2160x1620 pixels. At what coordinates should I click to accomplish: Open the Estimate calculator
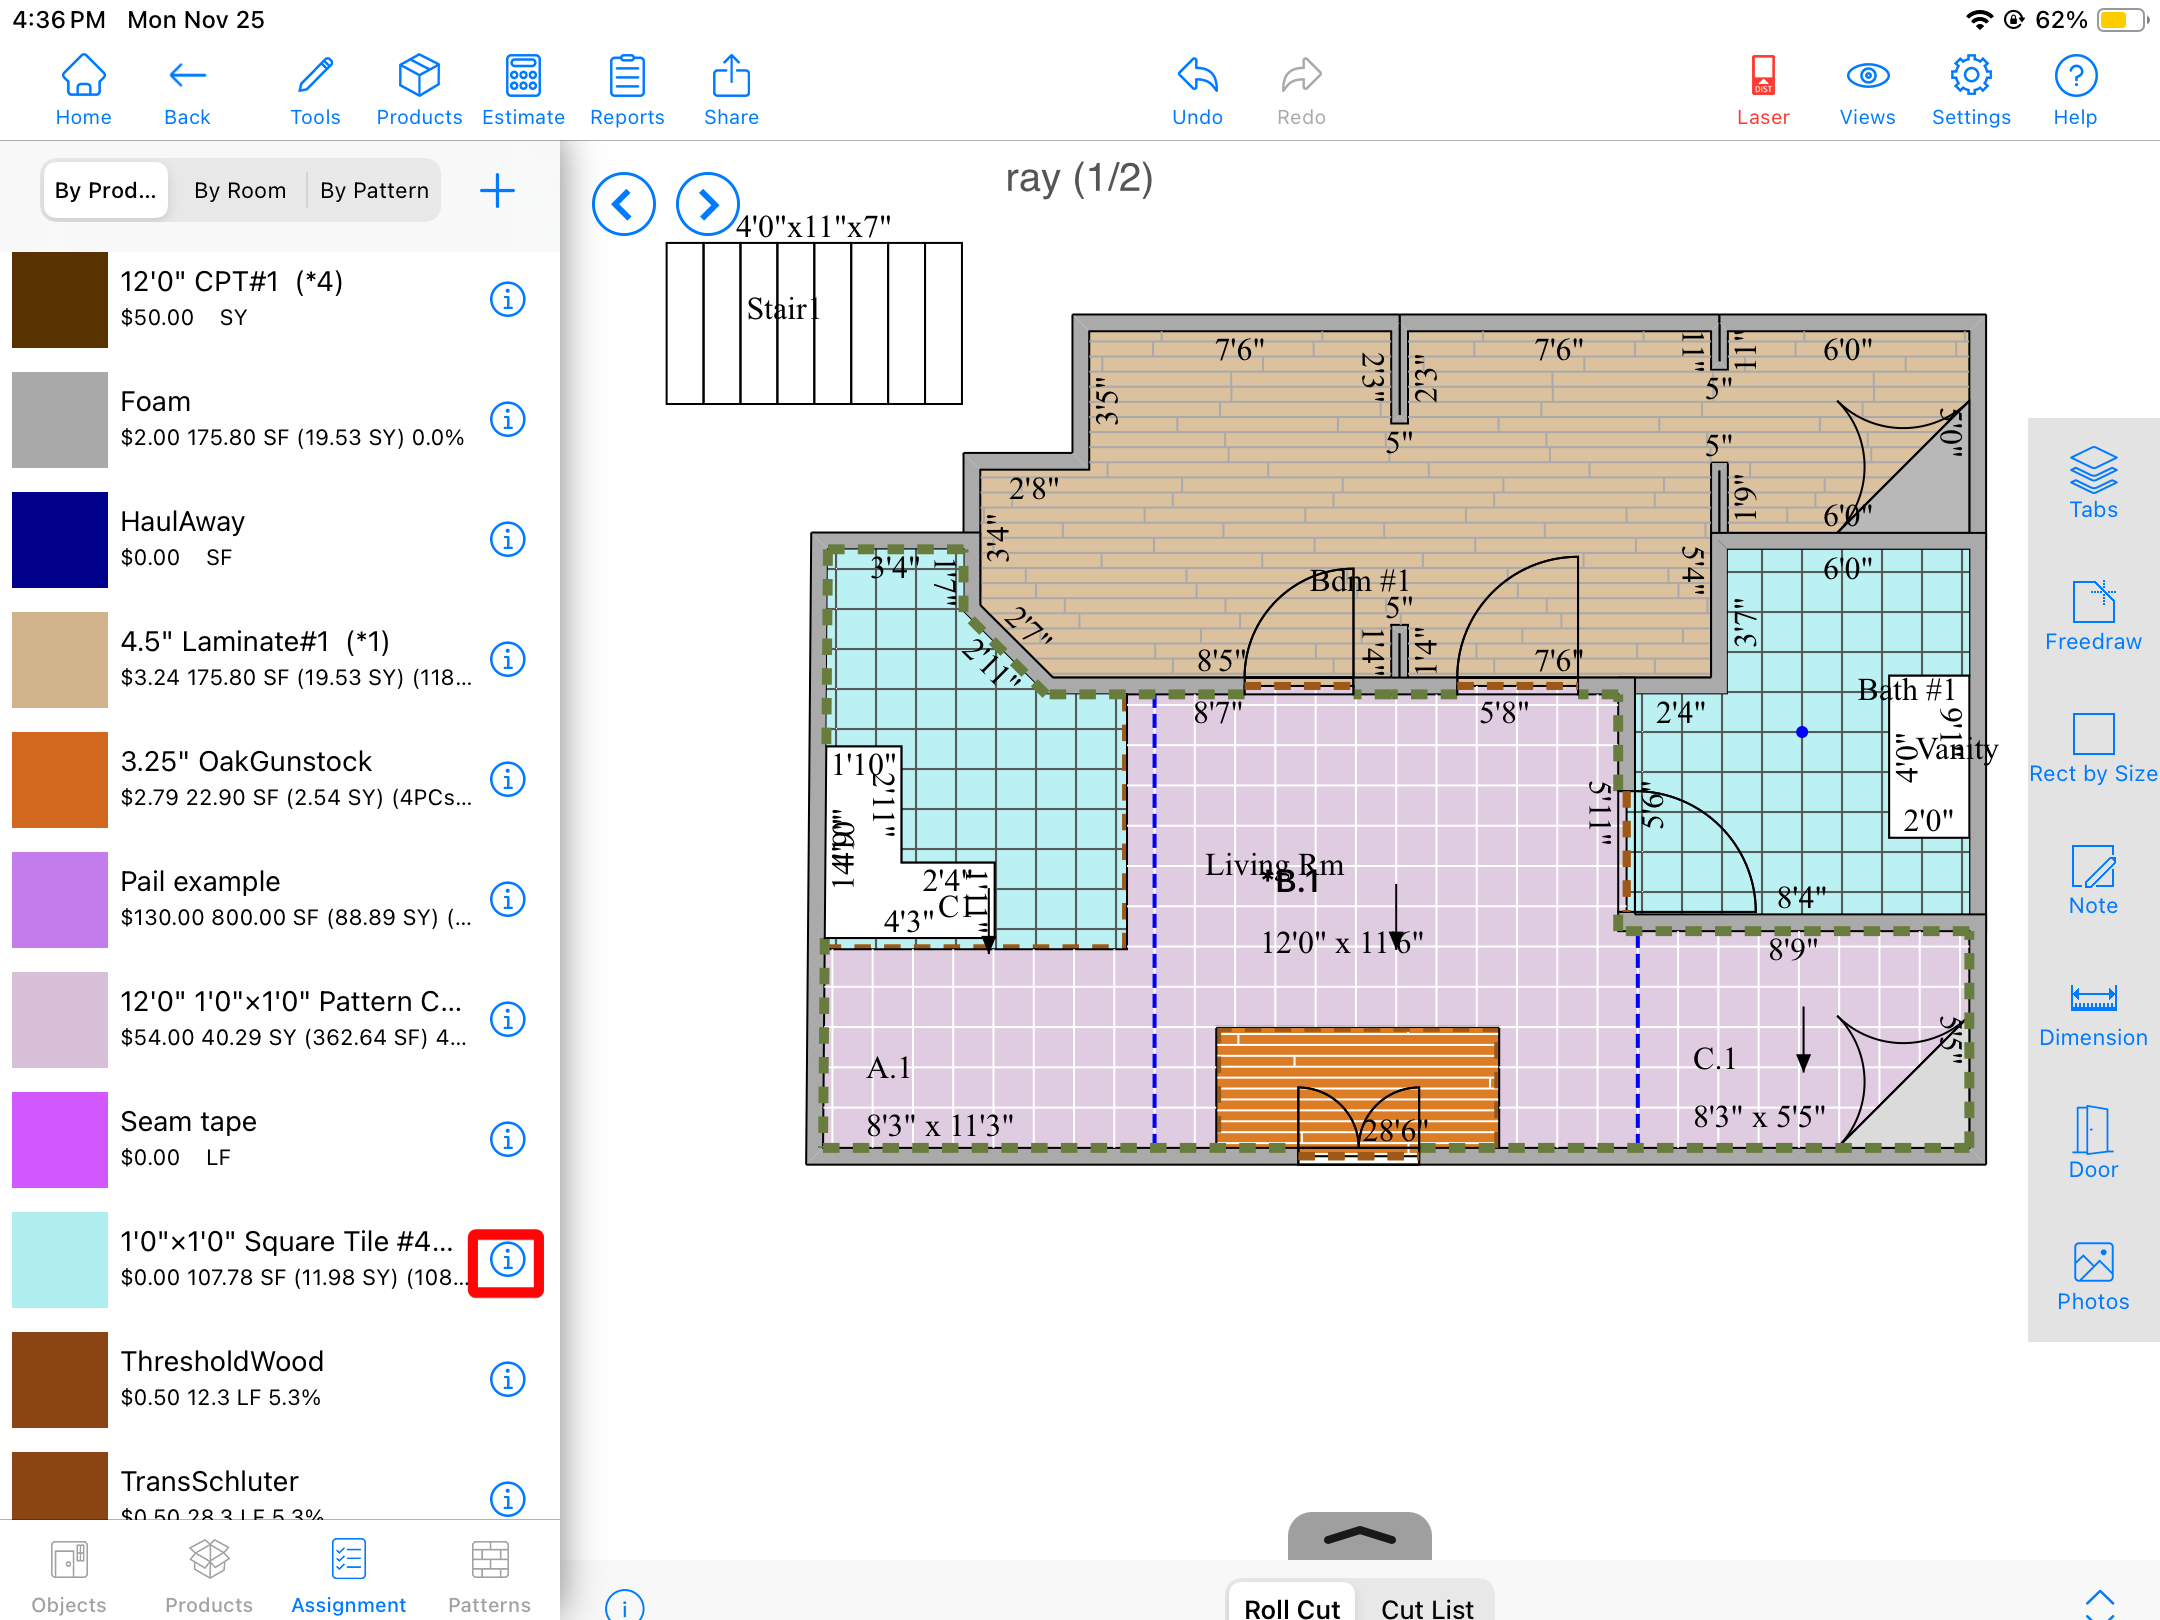tap(523, 90)
